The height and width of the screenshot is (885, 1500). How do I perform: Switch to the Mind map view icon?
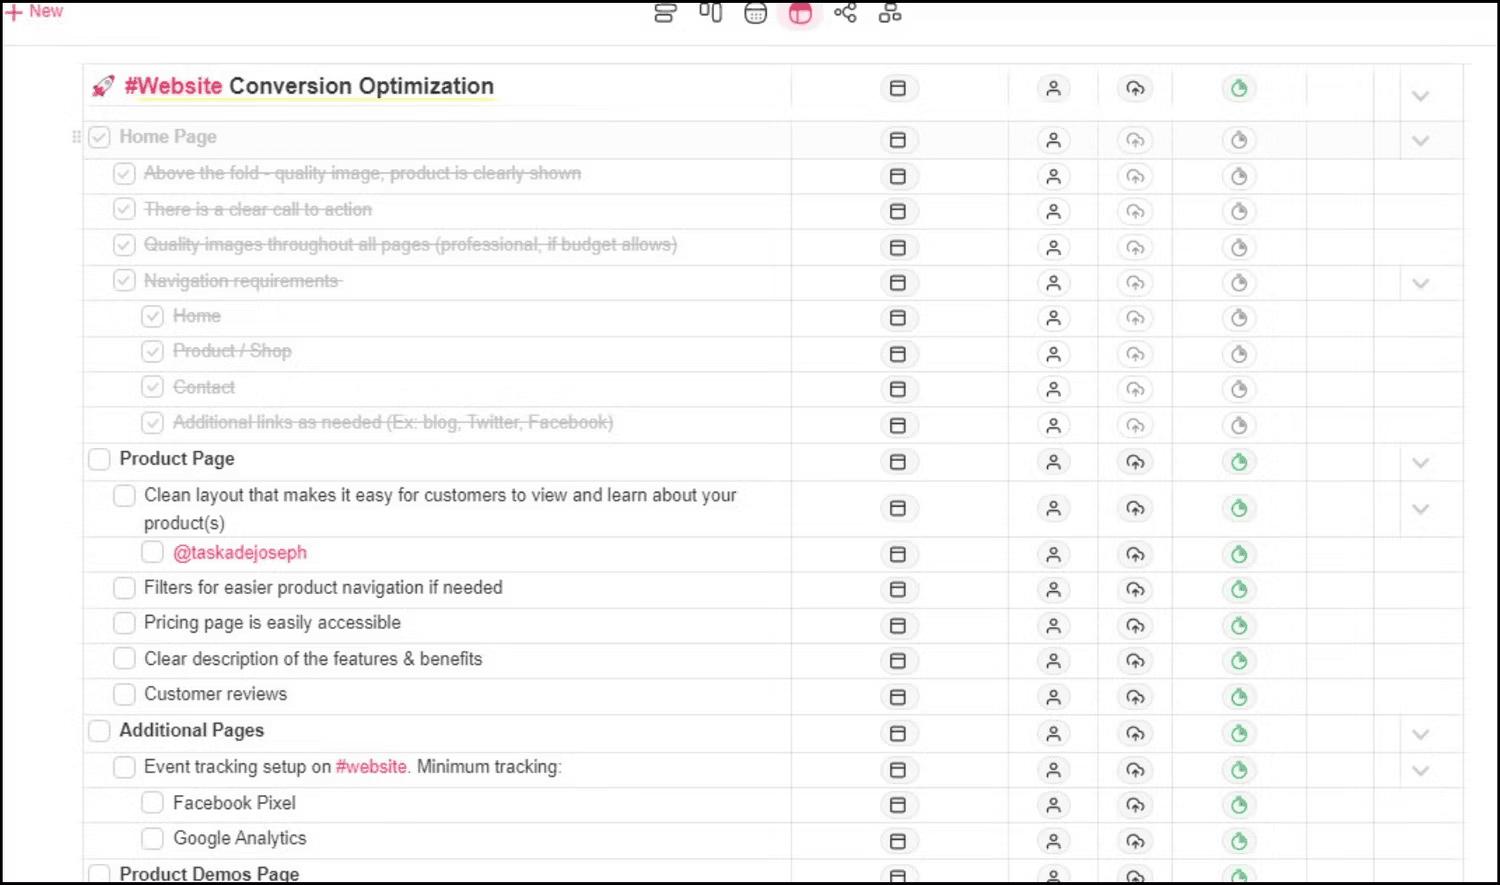[x=845, y=13]
